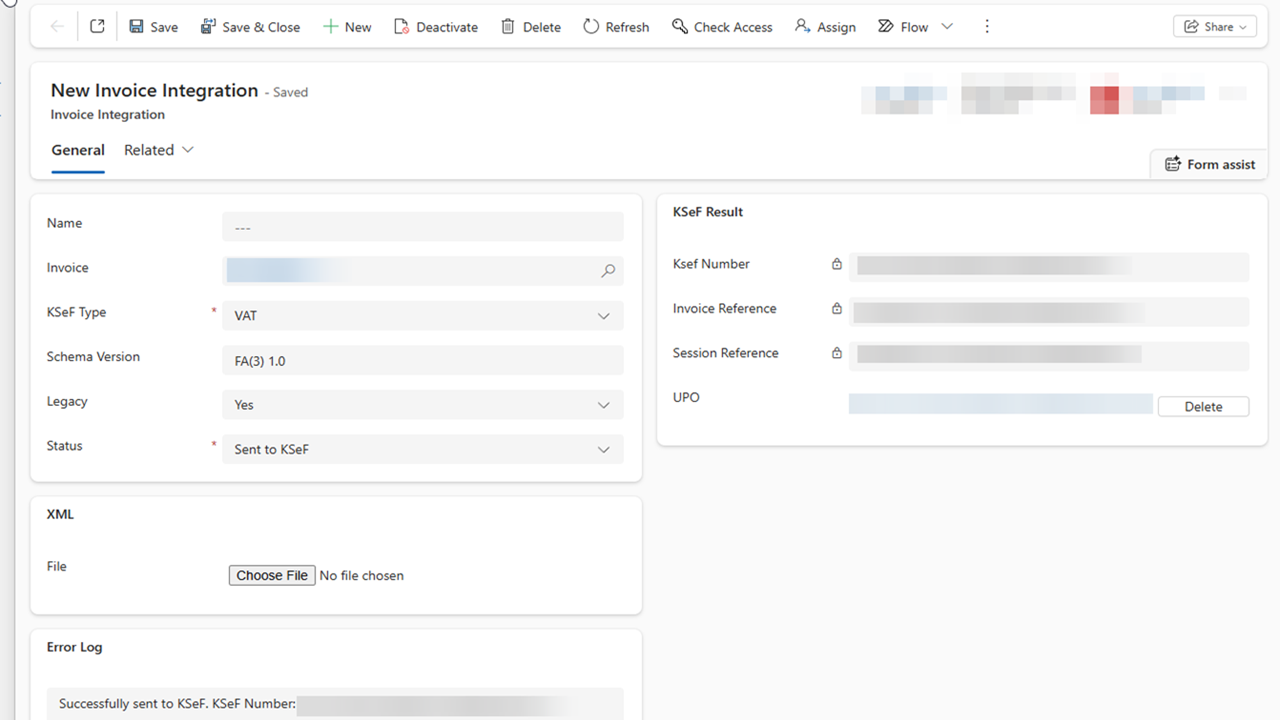Screen dimensions: 1280x720
Task: Open the Status dropdown
Action: coord(422,450)
